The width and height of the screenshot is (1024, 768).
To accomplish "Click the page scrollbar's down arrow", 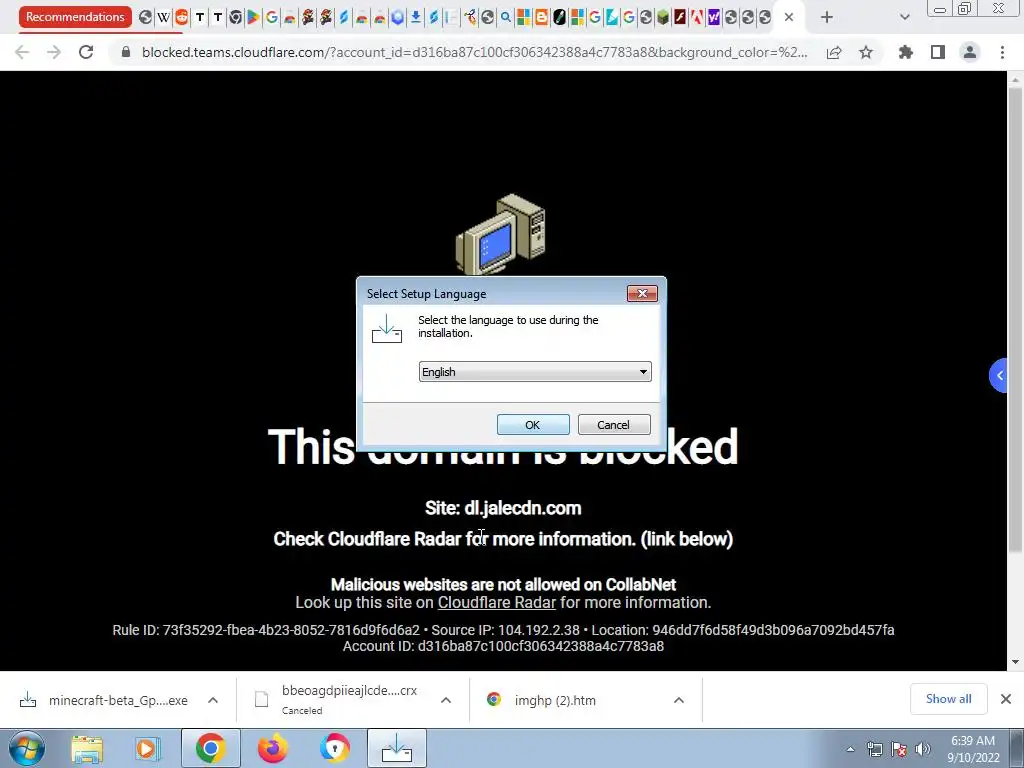I will click(x=1015, y=662).
